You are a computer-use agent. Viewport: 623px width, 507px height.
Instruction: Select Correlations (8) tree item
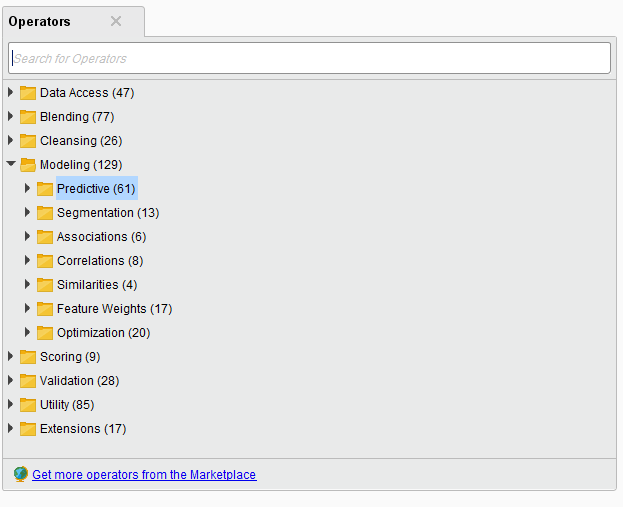(x=100, y=261)
